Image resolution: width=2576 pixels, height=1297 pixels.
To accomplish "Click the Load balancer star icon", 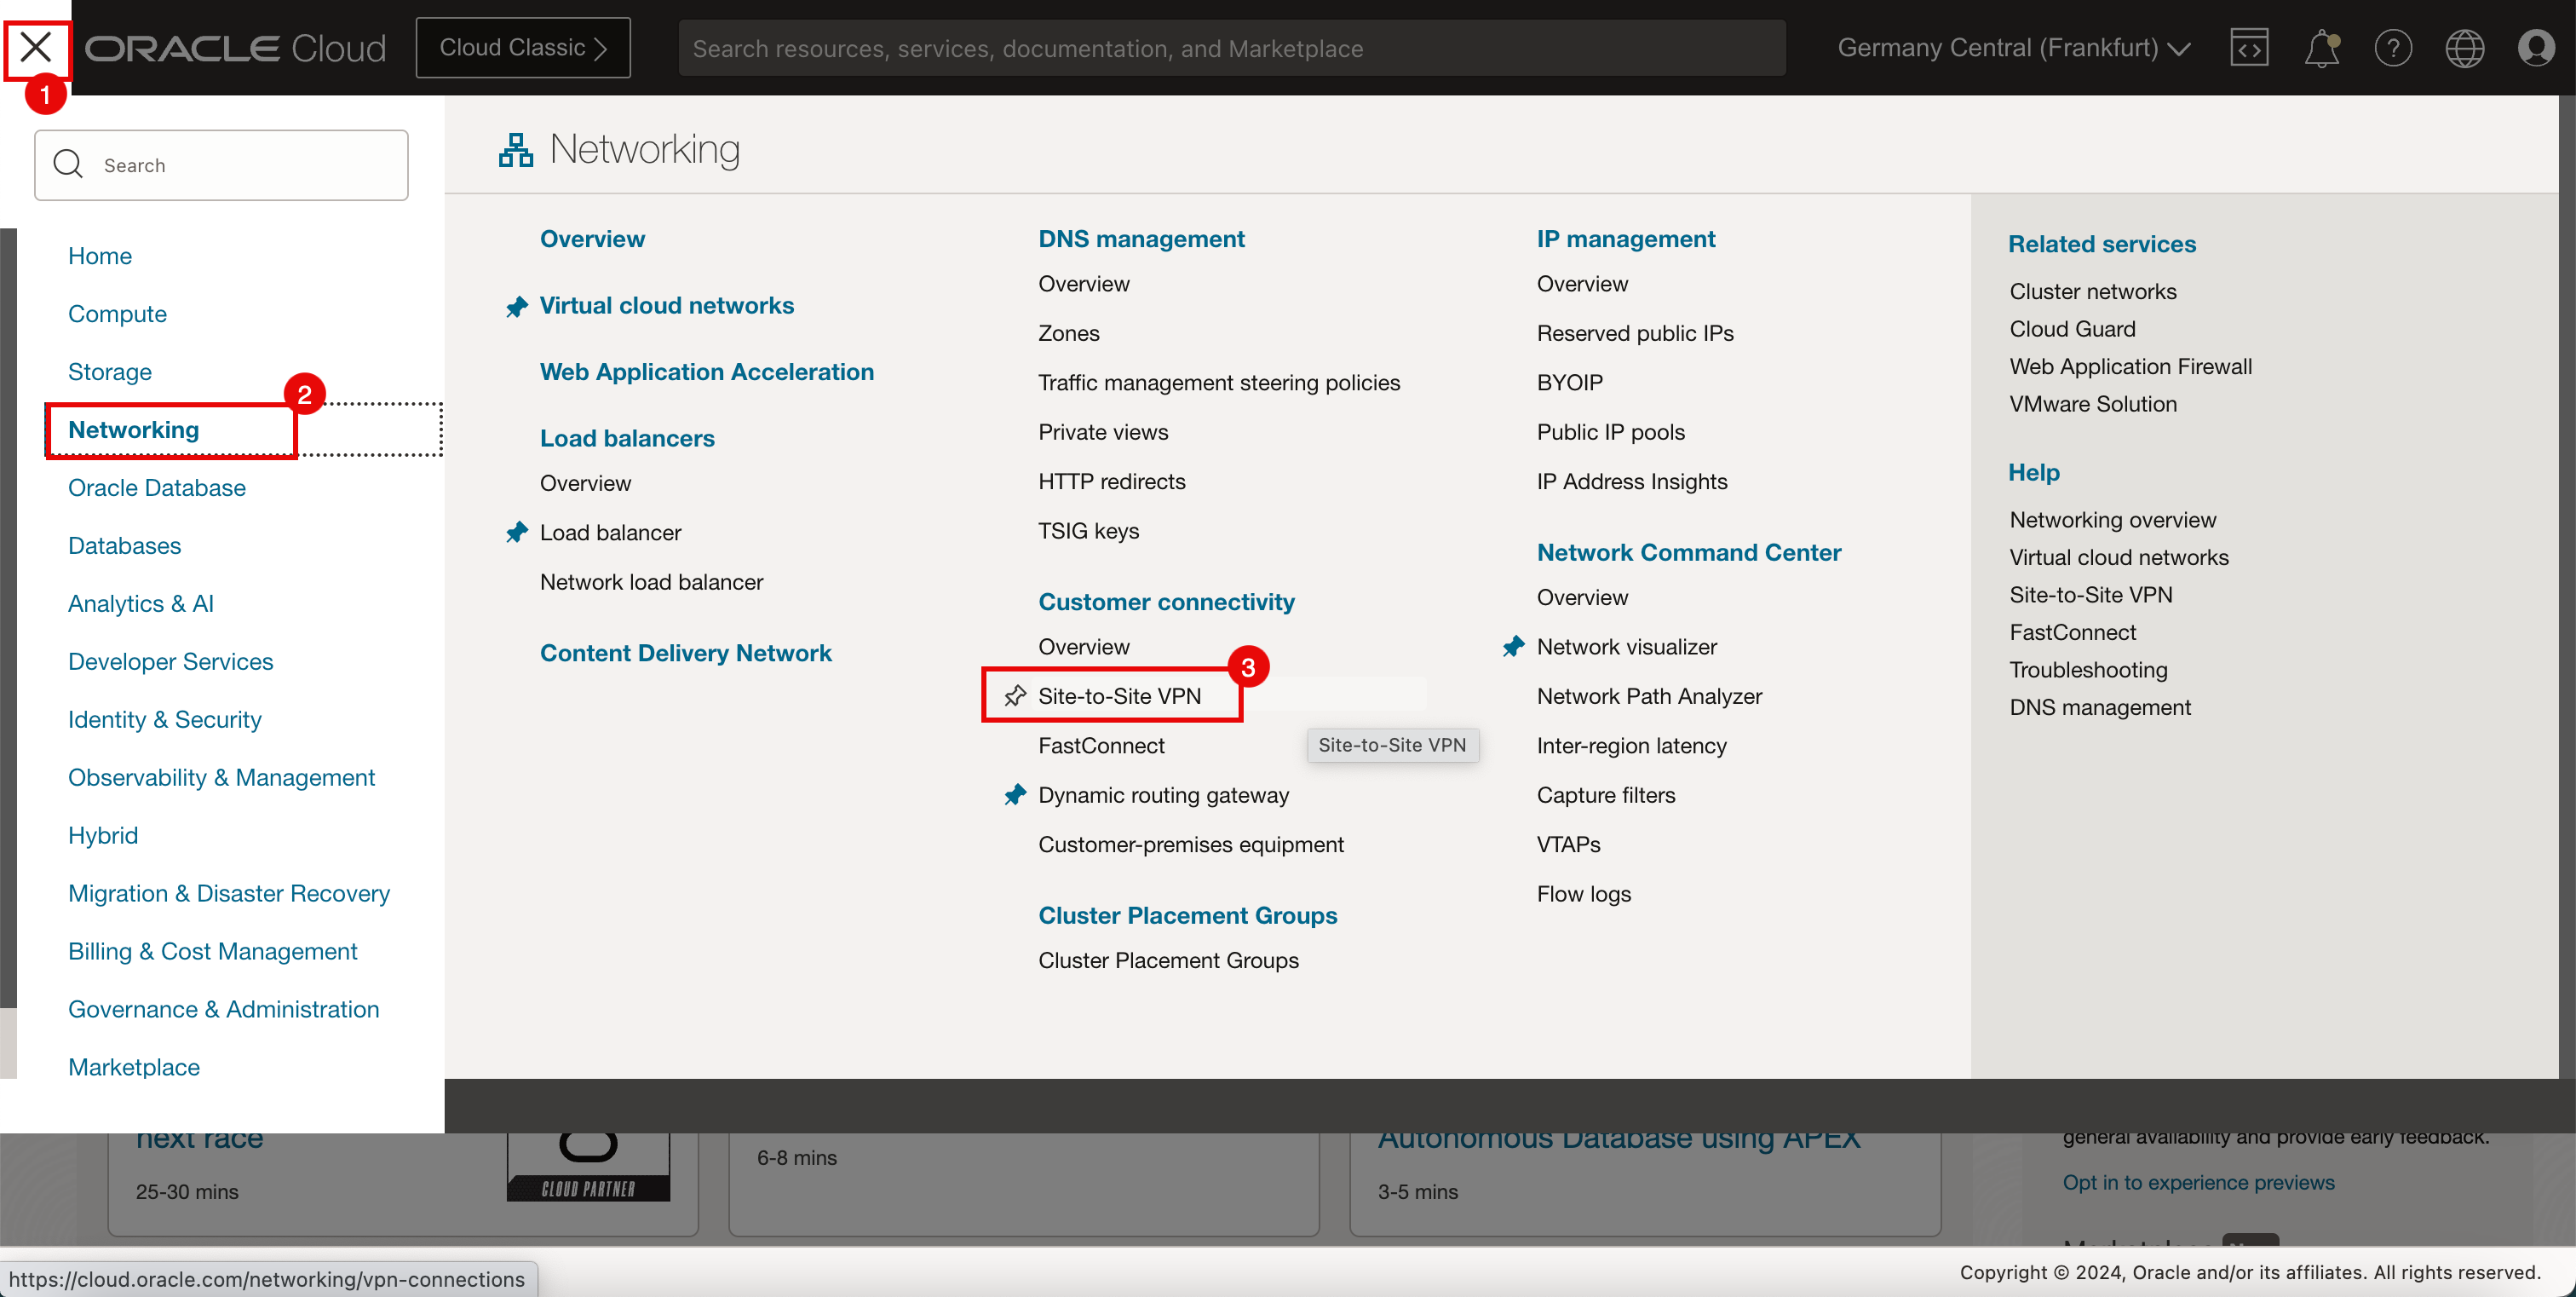I will coord(518,531).
